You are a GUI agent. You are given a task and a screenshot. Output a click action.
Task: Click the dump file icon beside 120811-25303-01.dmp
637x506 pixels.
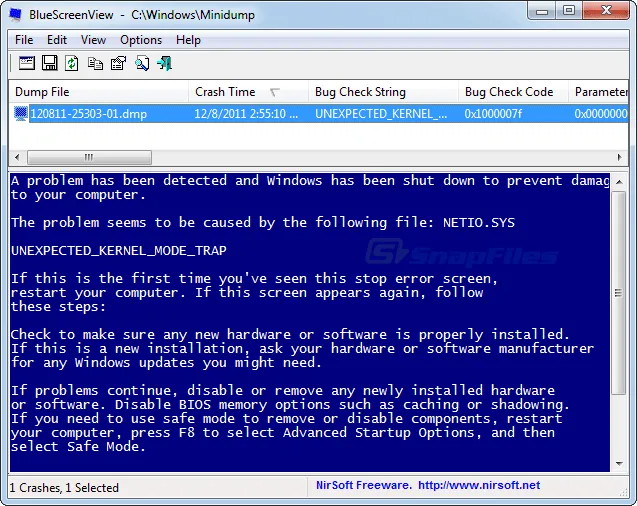coord(21,114)
